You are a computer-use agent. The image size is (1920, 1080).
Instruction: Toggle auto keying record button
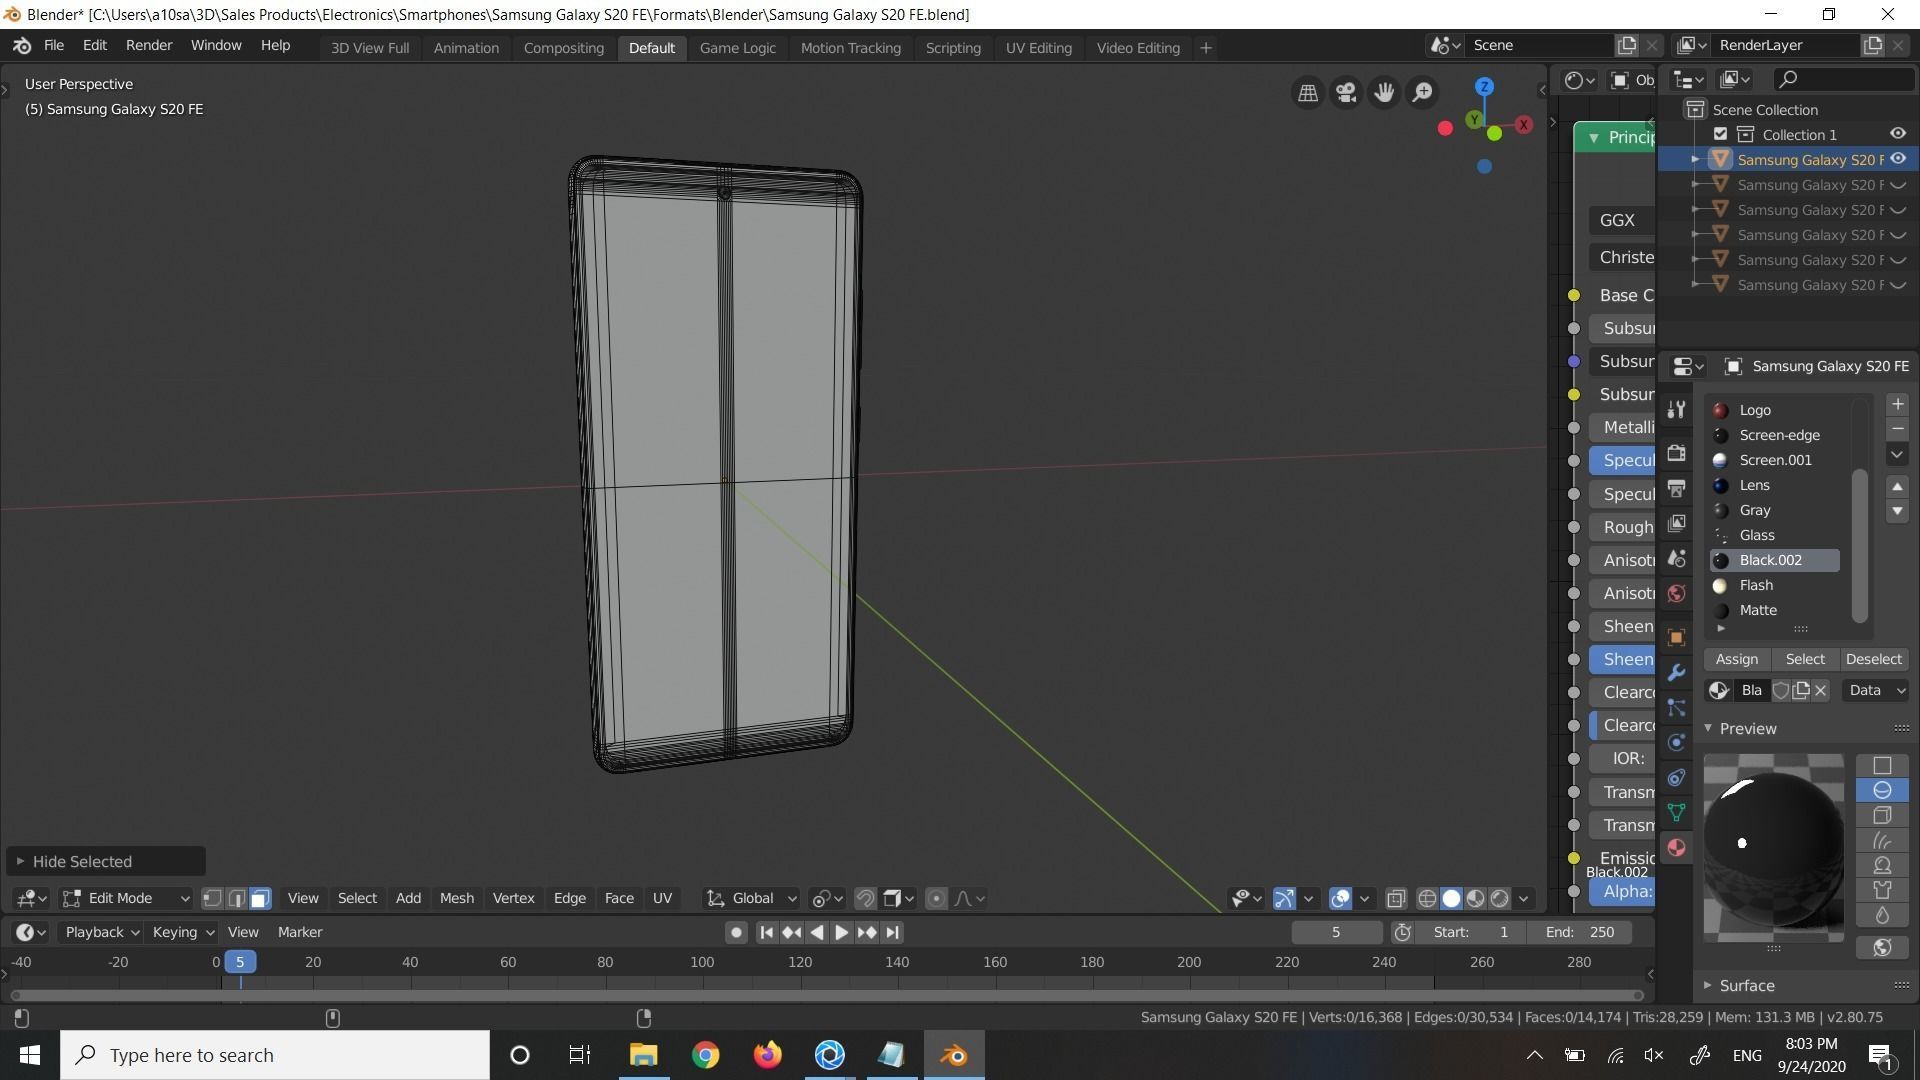[736, 932]
